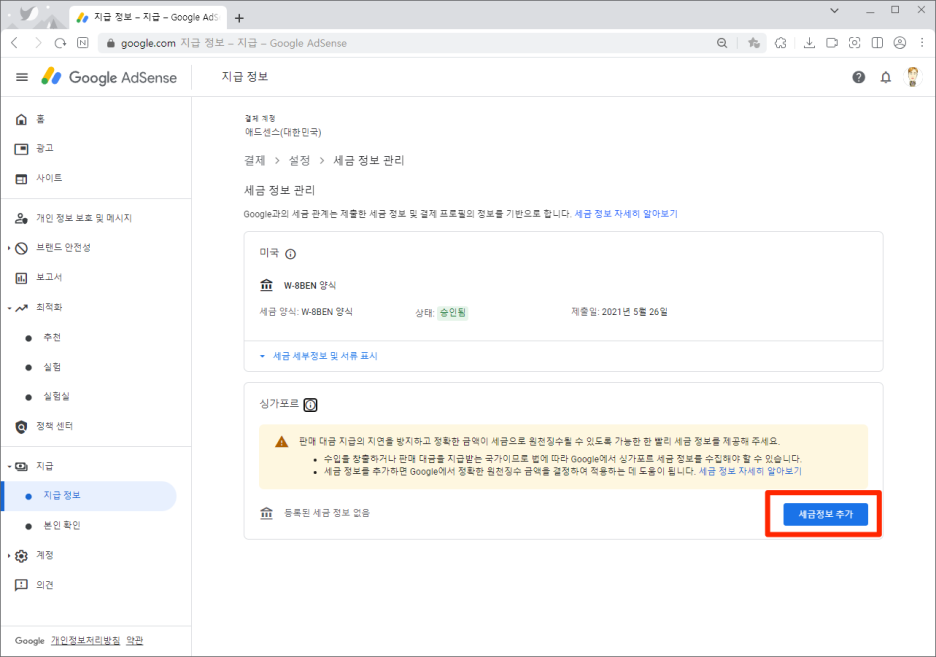Screen dimensions: 936x657
Task: Expand the 브랜드 안전성 arrow
Action: pos(9,248)
